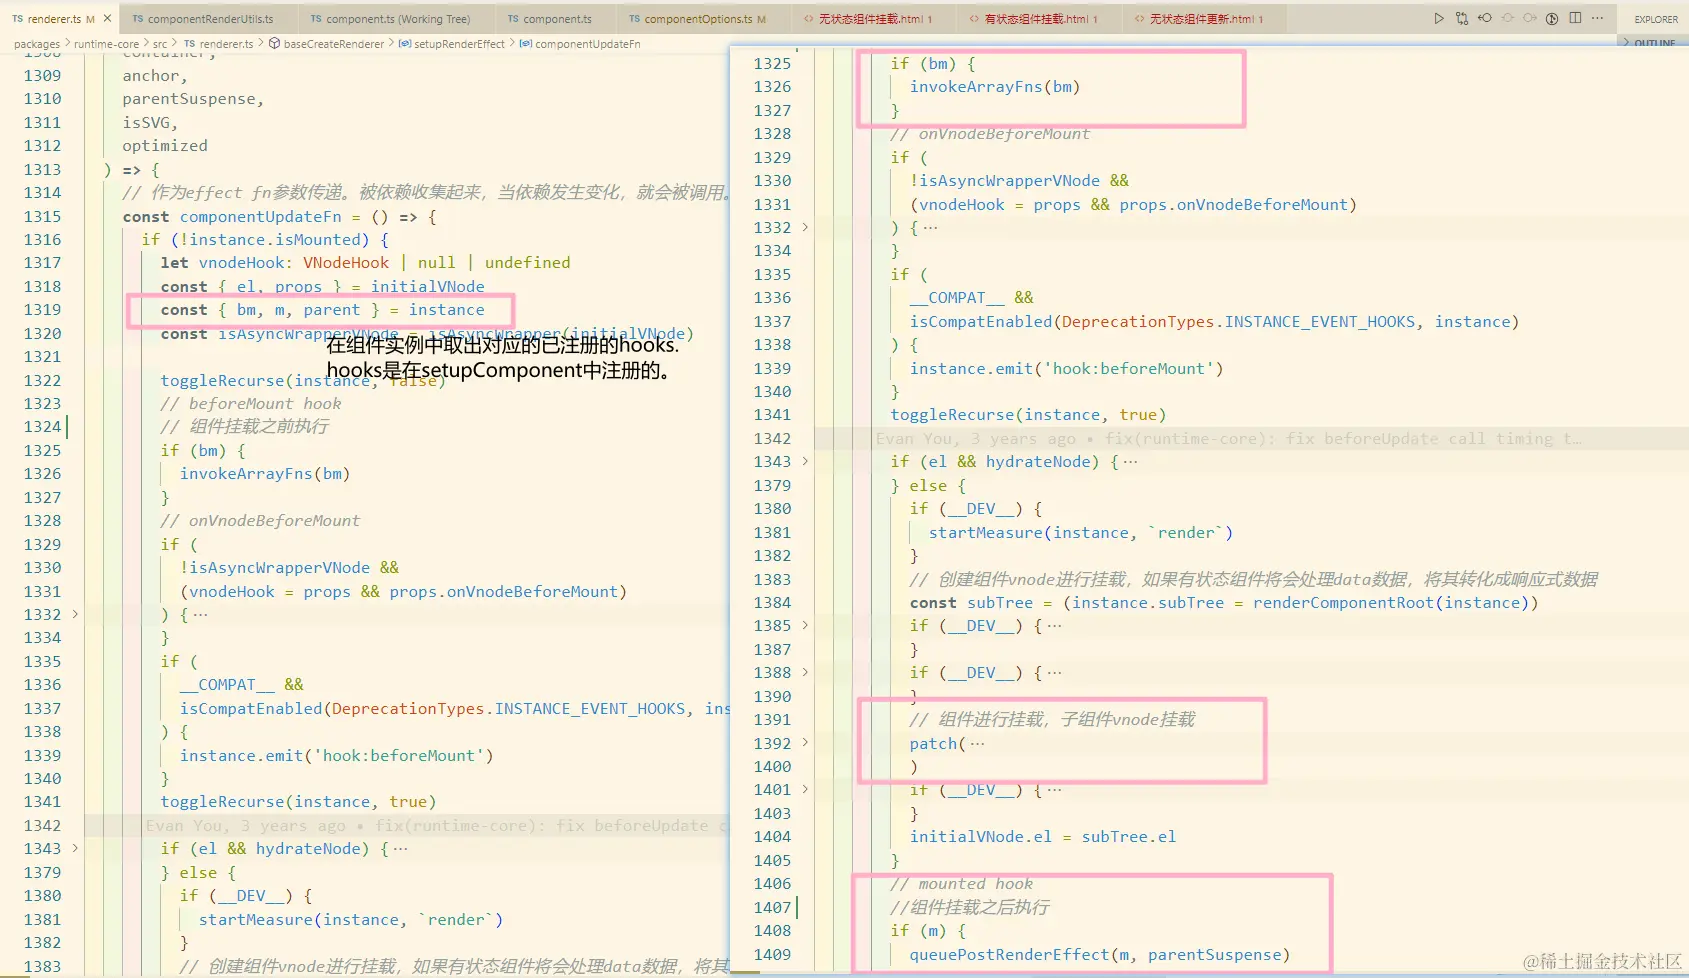Click line number 1407 in right pane
1689x978 pixels.
click(772, 907)
